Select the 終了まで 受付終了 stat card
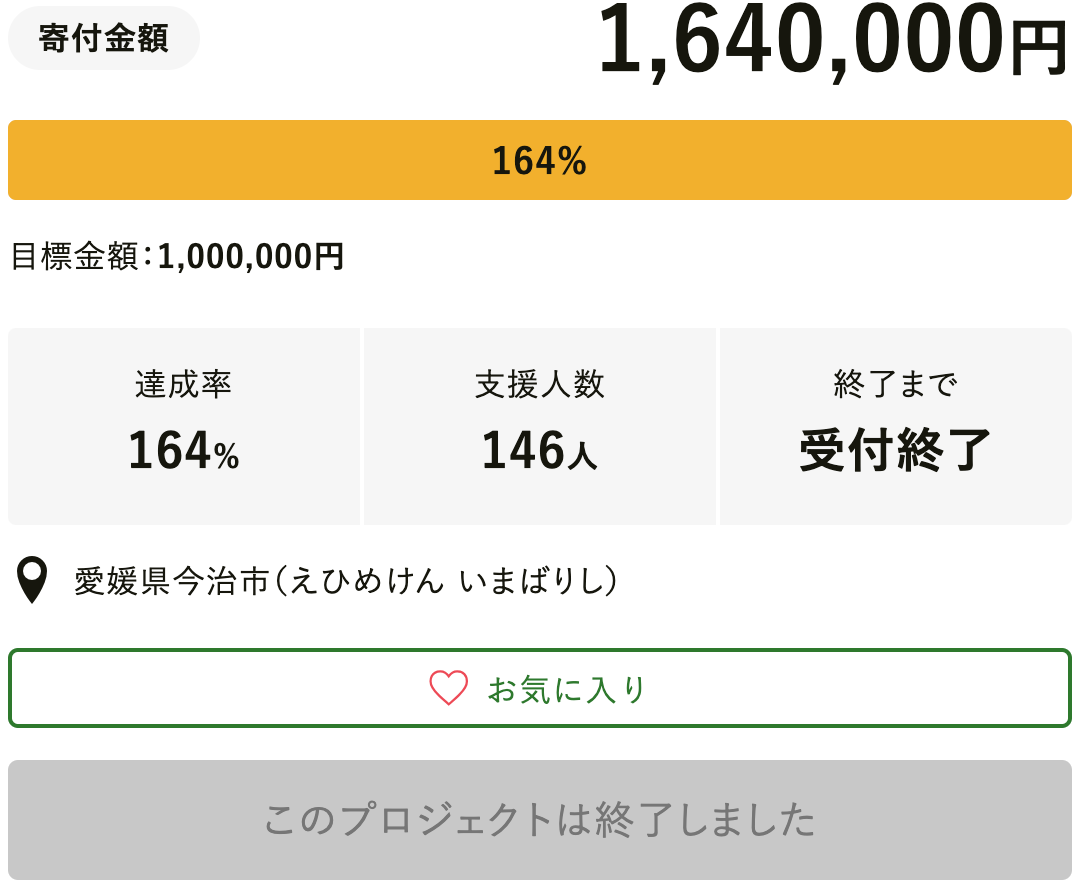Screen dimensions: 1080x885 pyautogui.click(x=895, y=426)
